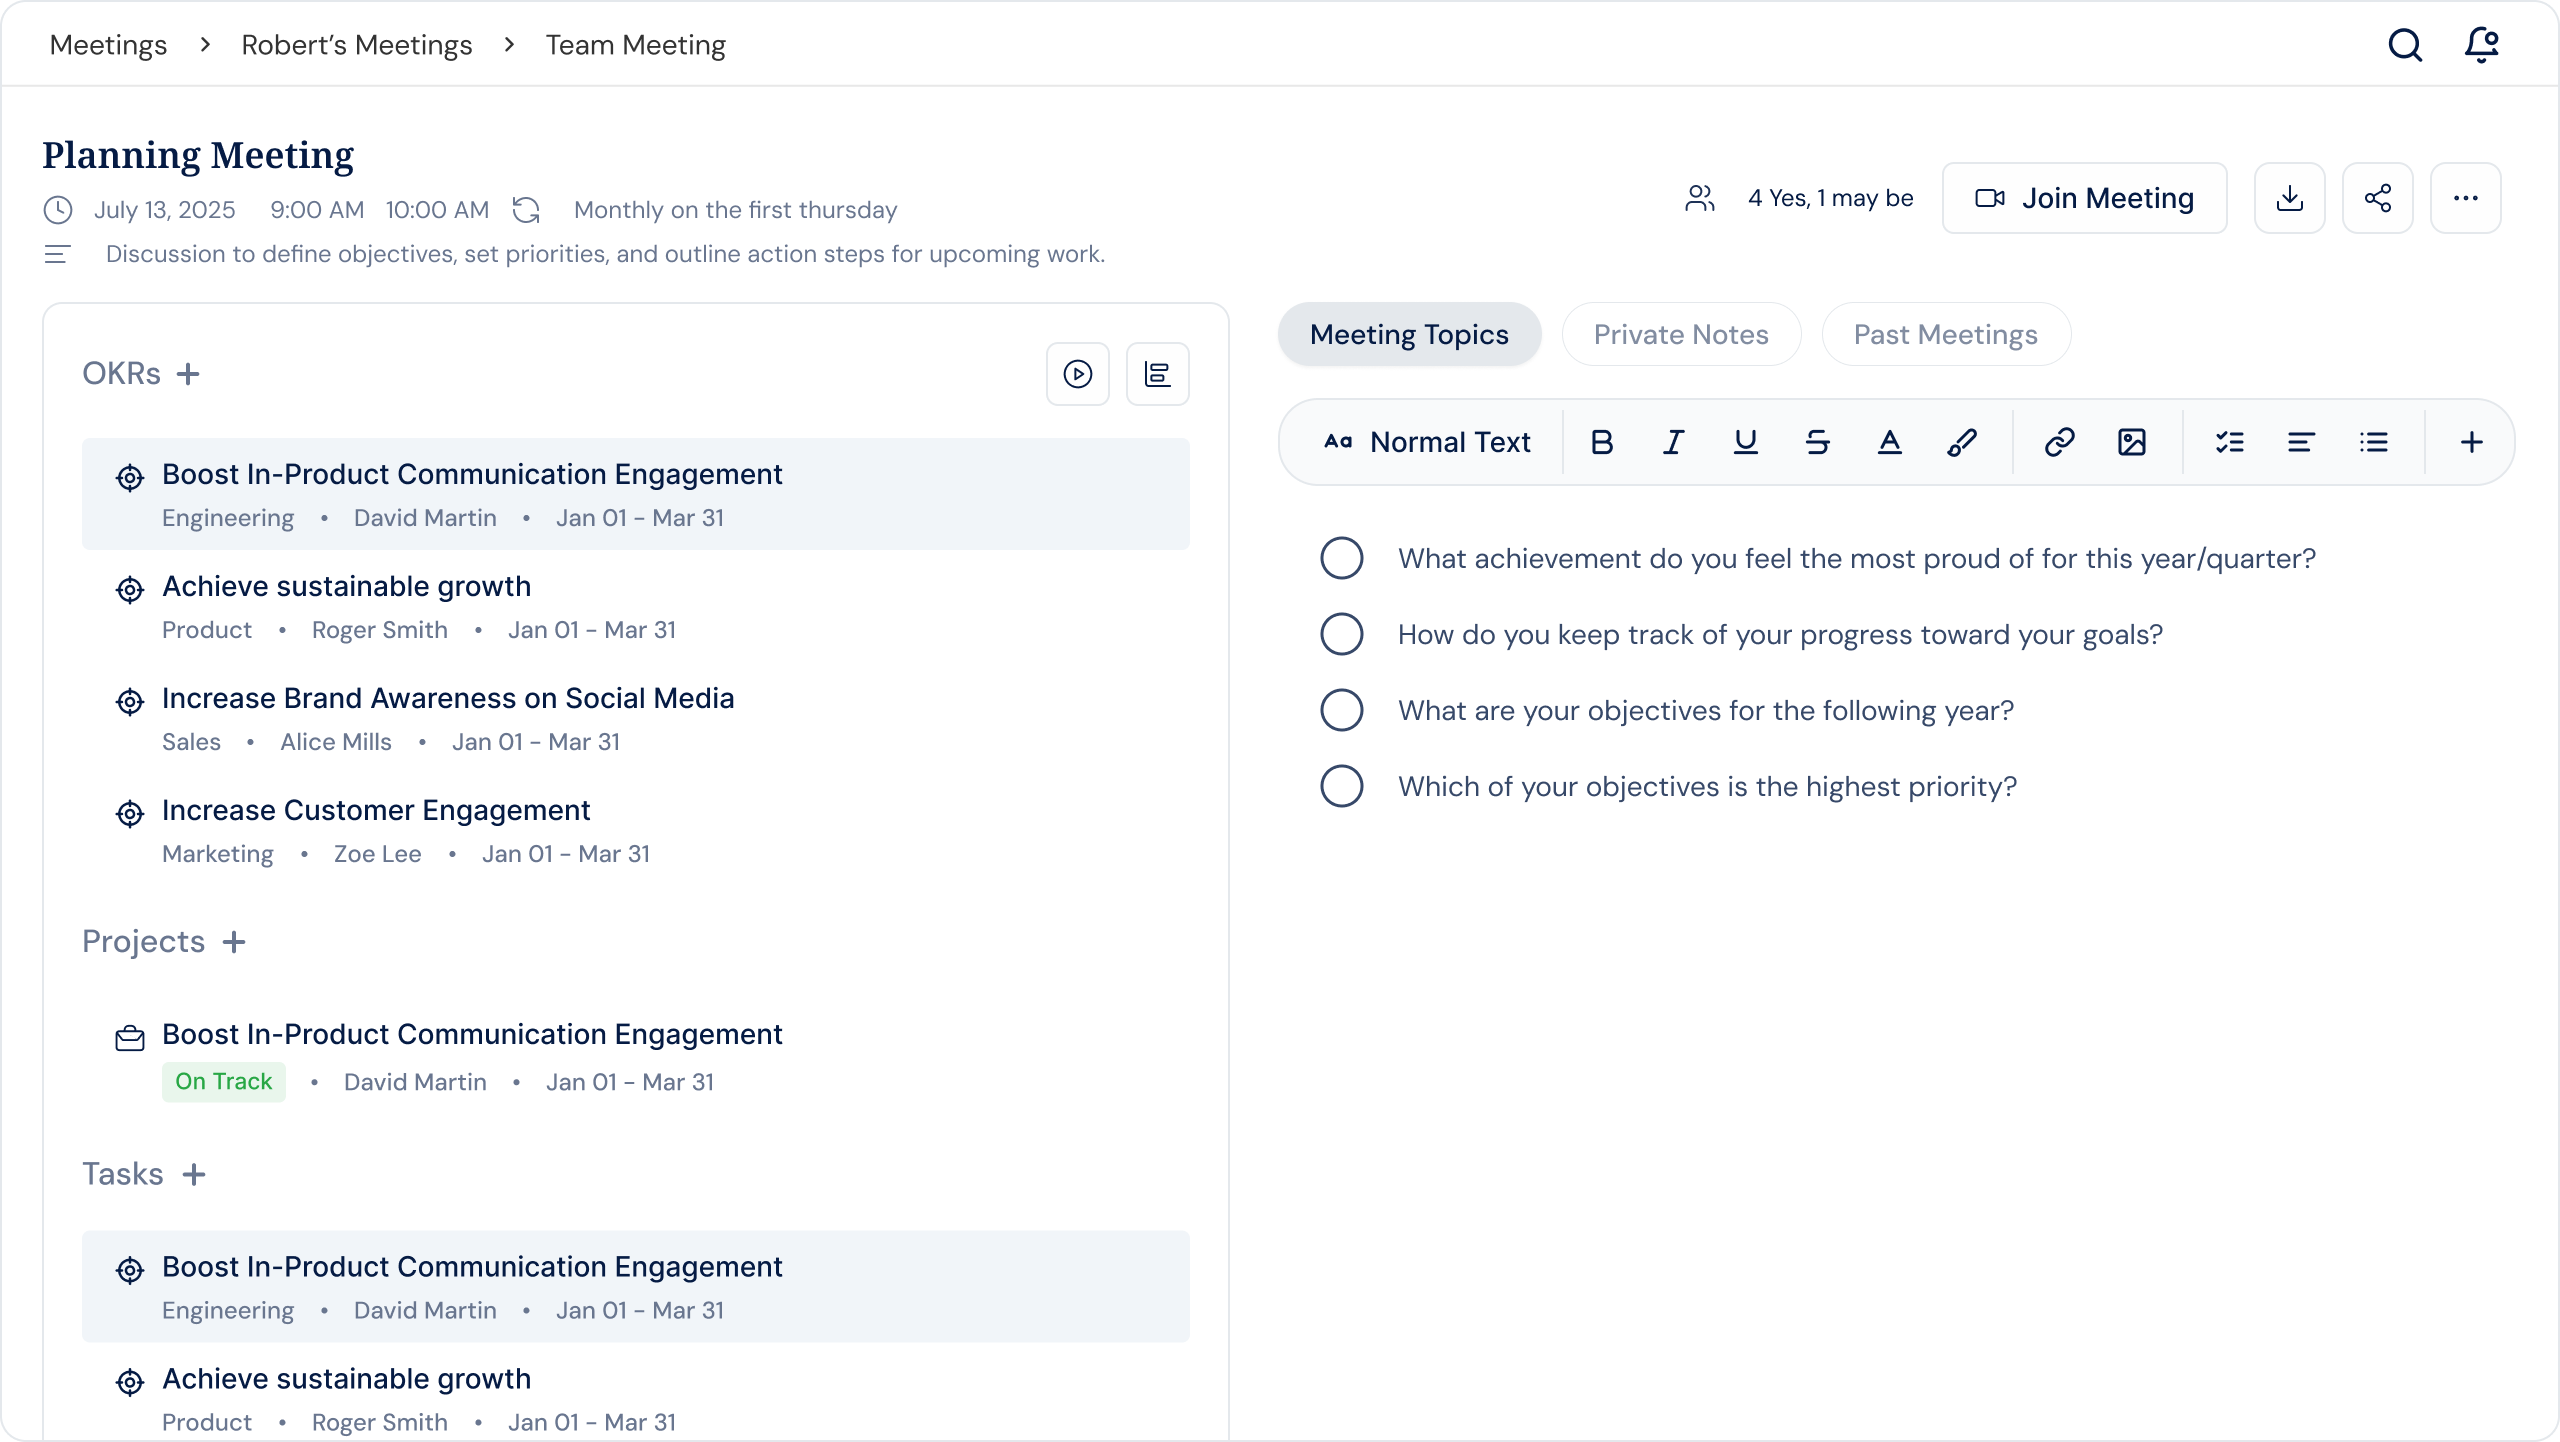Click Team Meeting breadcrumb
2560x1442 pixels.
[636, 45]
